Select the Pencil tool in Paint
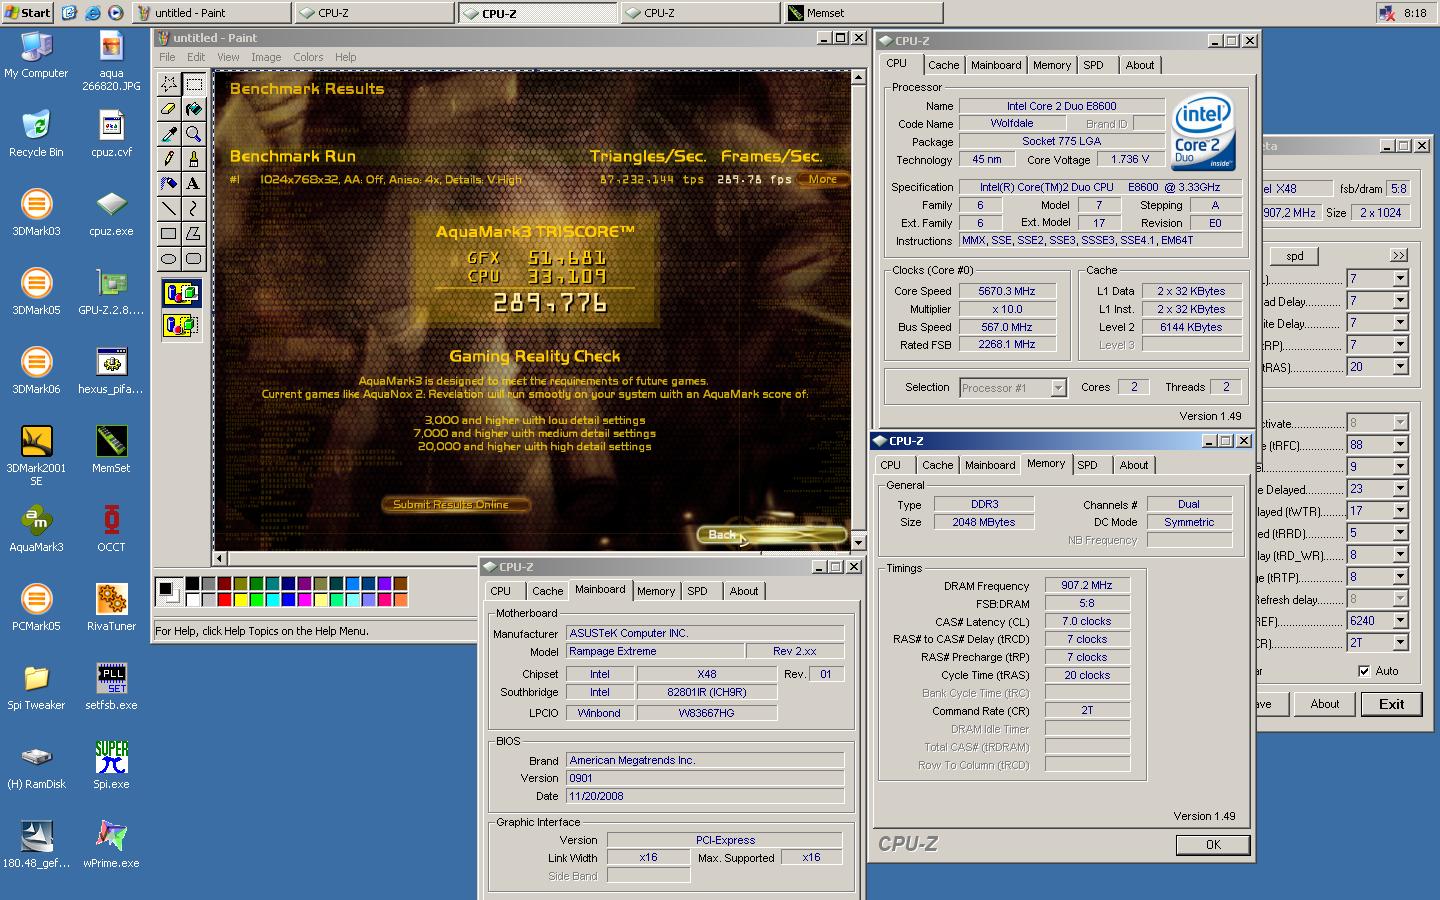Image resolution: width=1440 pixels, height=900 pixels. coord(169,159)
